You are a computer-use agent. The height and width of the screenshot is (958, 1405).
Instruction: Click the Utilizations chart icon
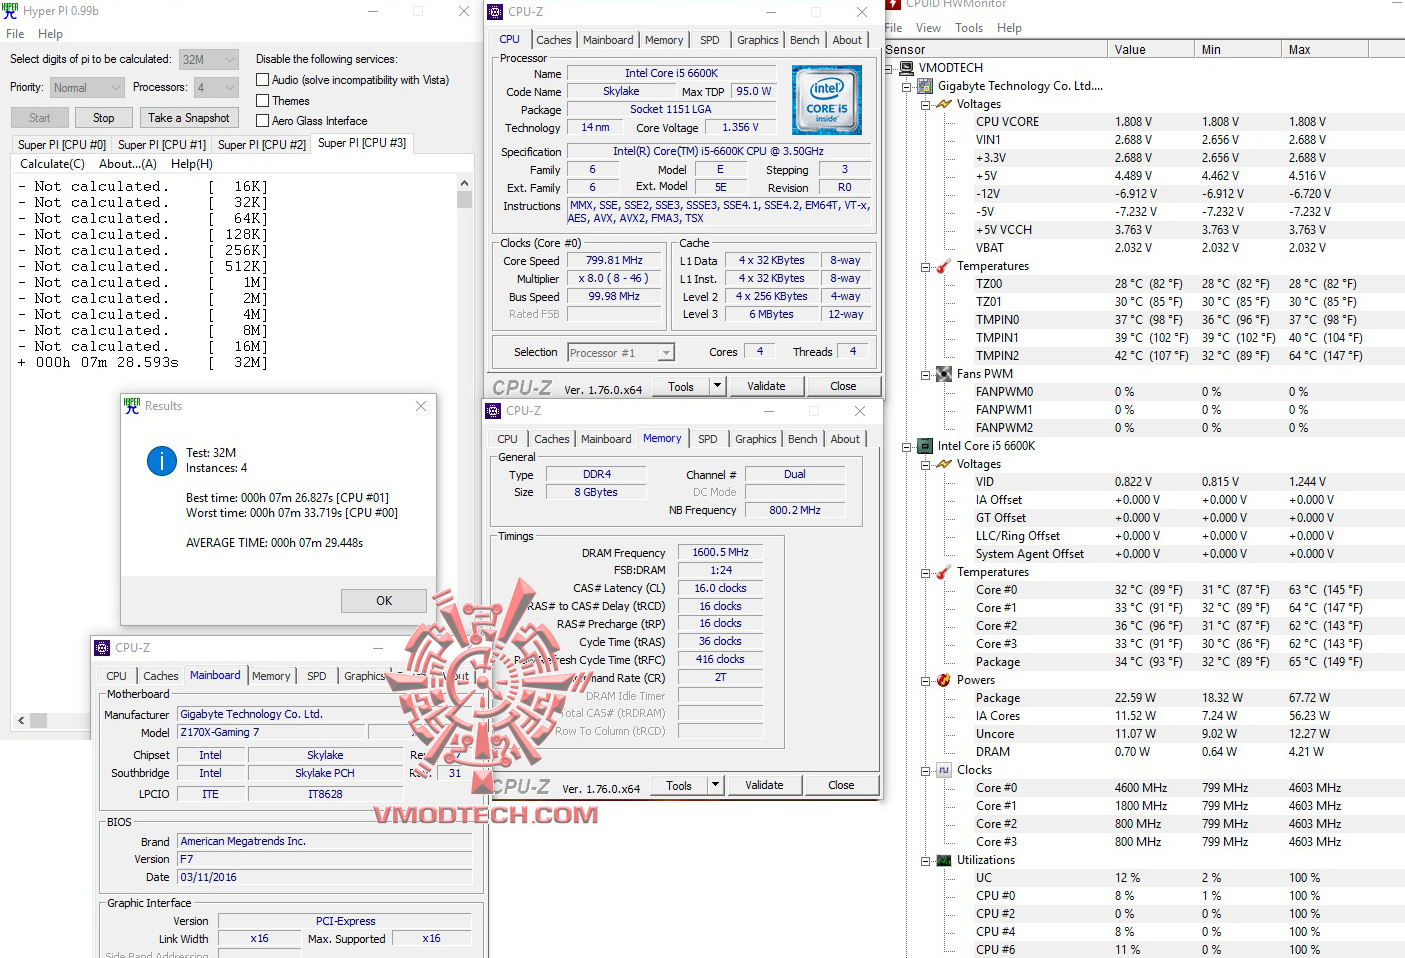pos(944,860)
